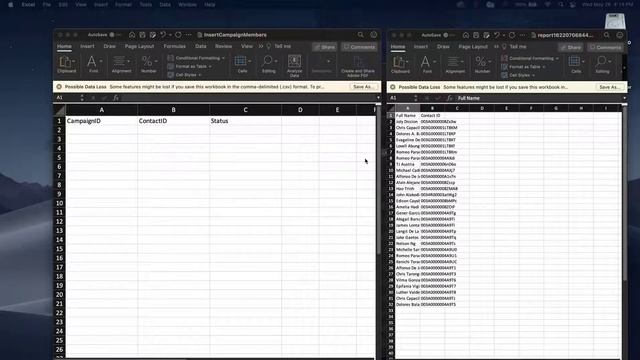Open Home icon in InsertCampaignMembers title bar

click(132, 35)
